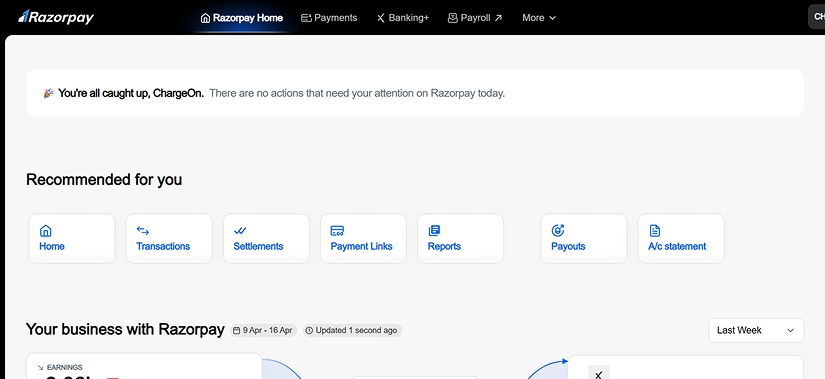The width and height of the screenshot is (825, 379).
Task: Open Payroll in new window
Action: [x=475, y=18]
